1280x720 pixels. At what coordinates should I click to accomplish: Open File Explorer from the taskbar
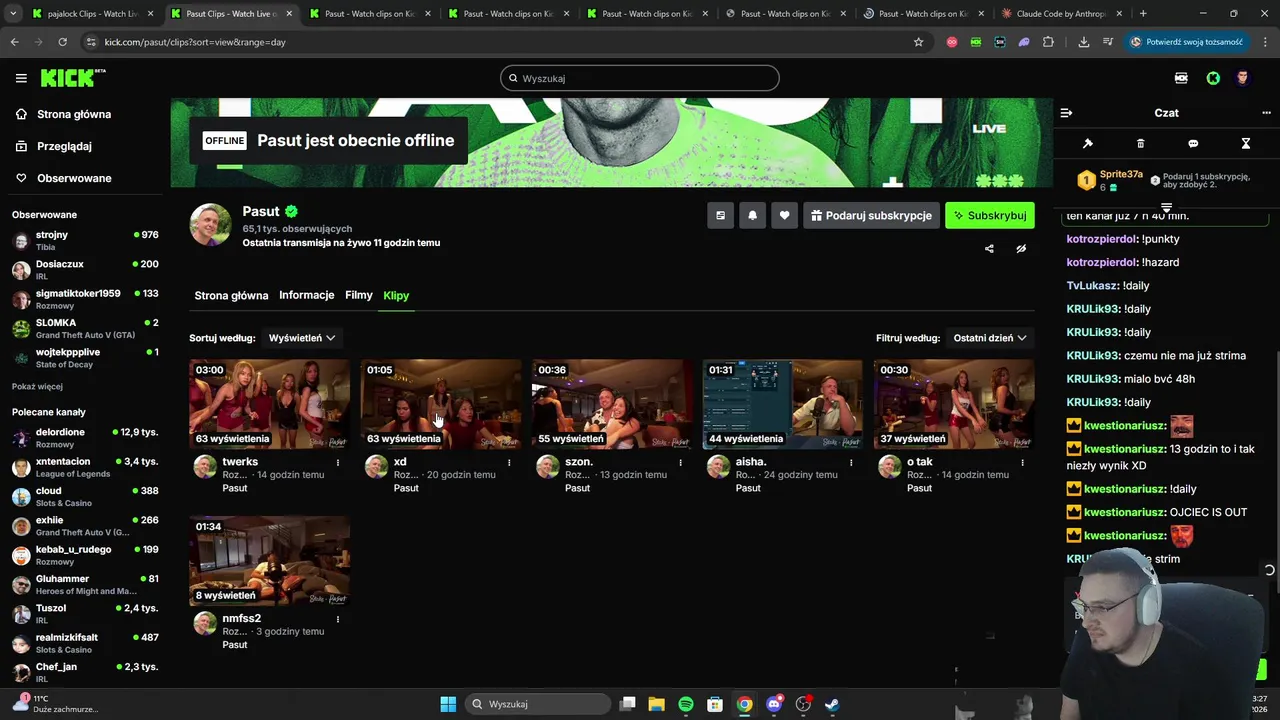click(657, 704)
